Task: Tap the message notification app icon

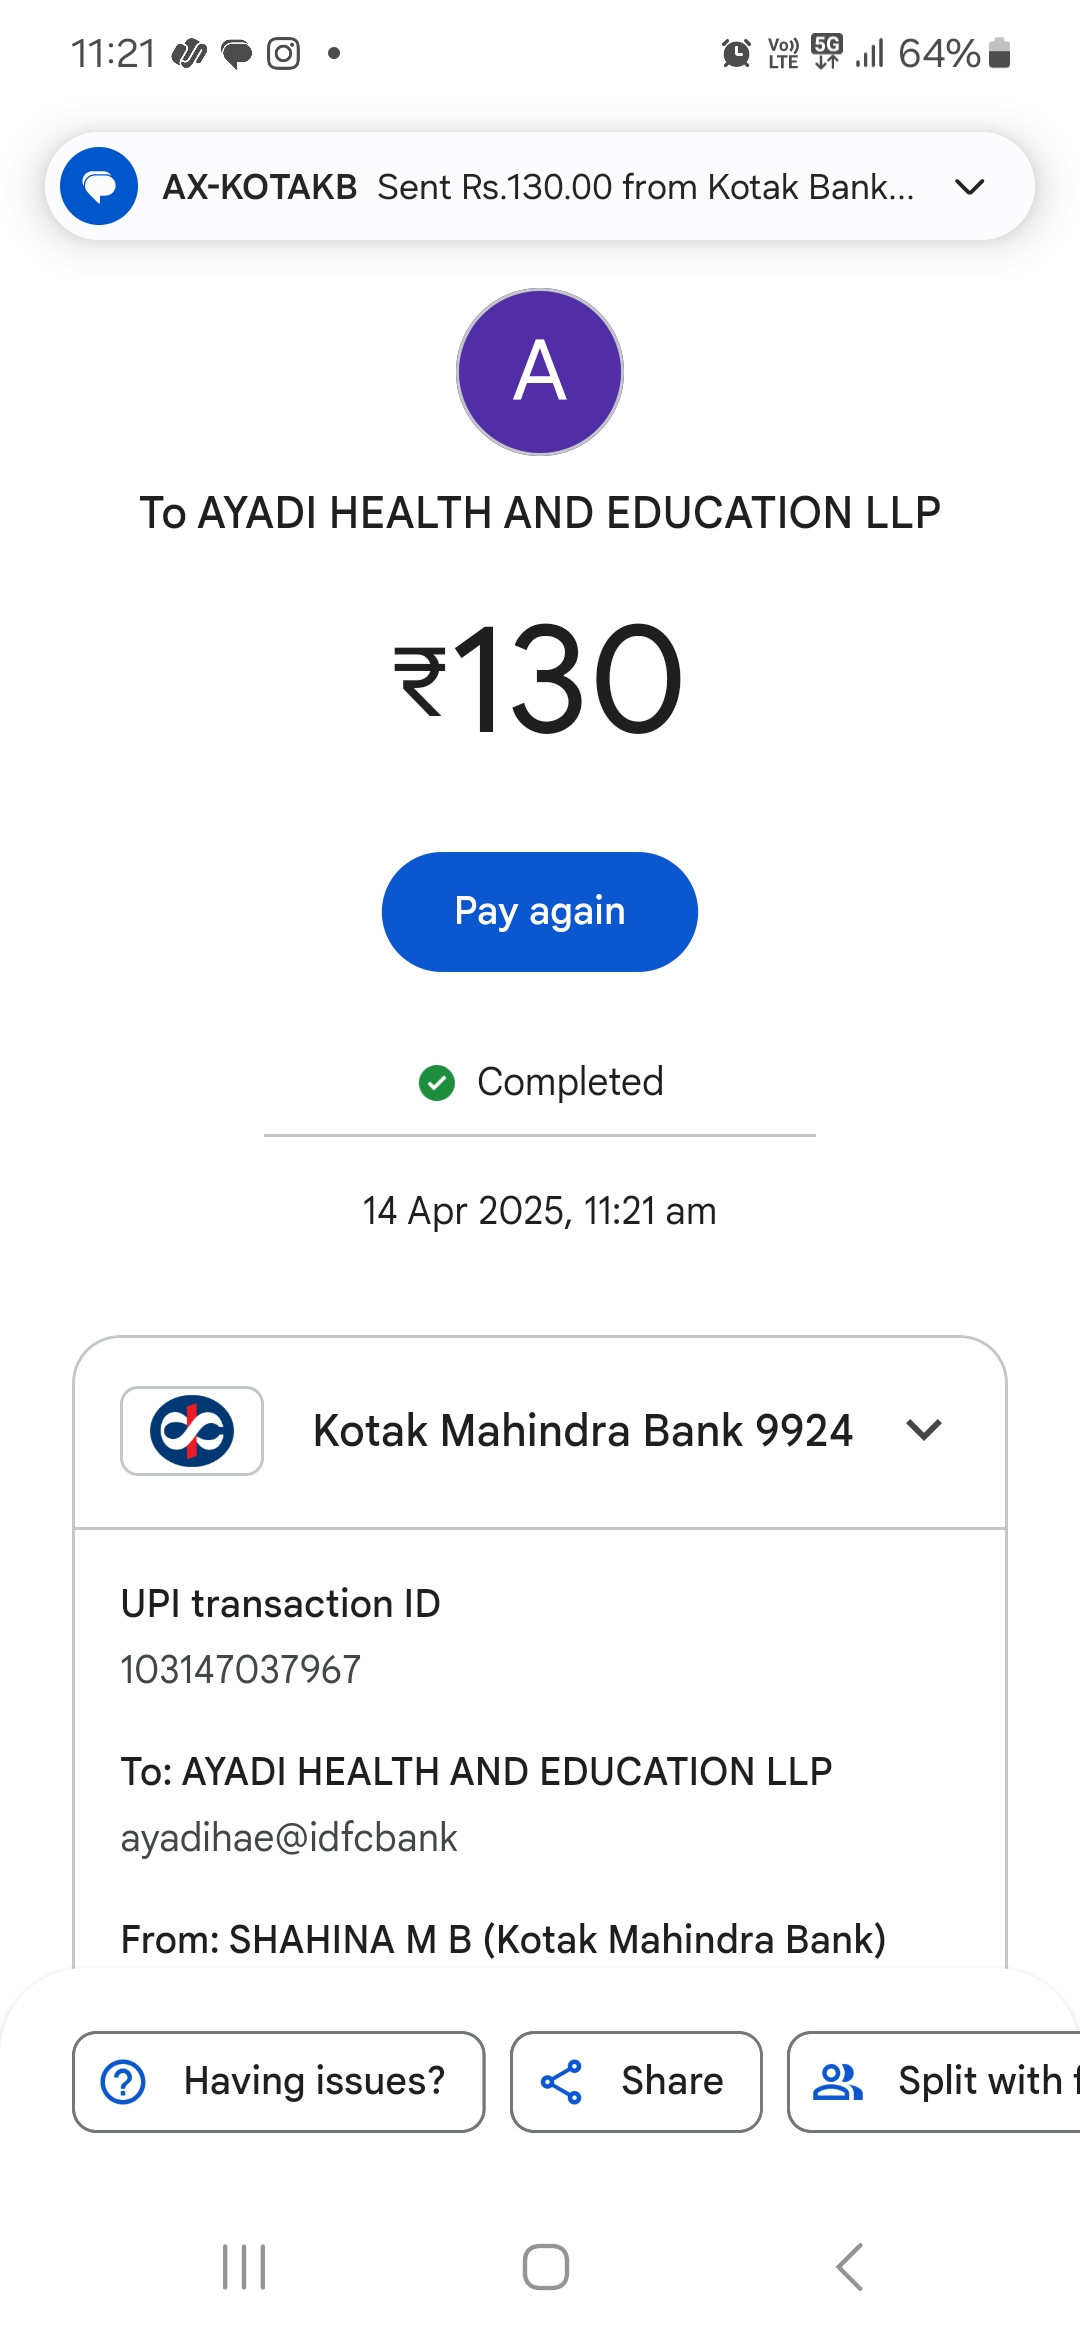Action: point(99,186)
